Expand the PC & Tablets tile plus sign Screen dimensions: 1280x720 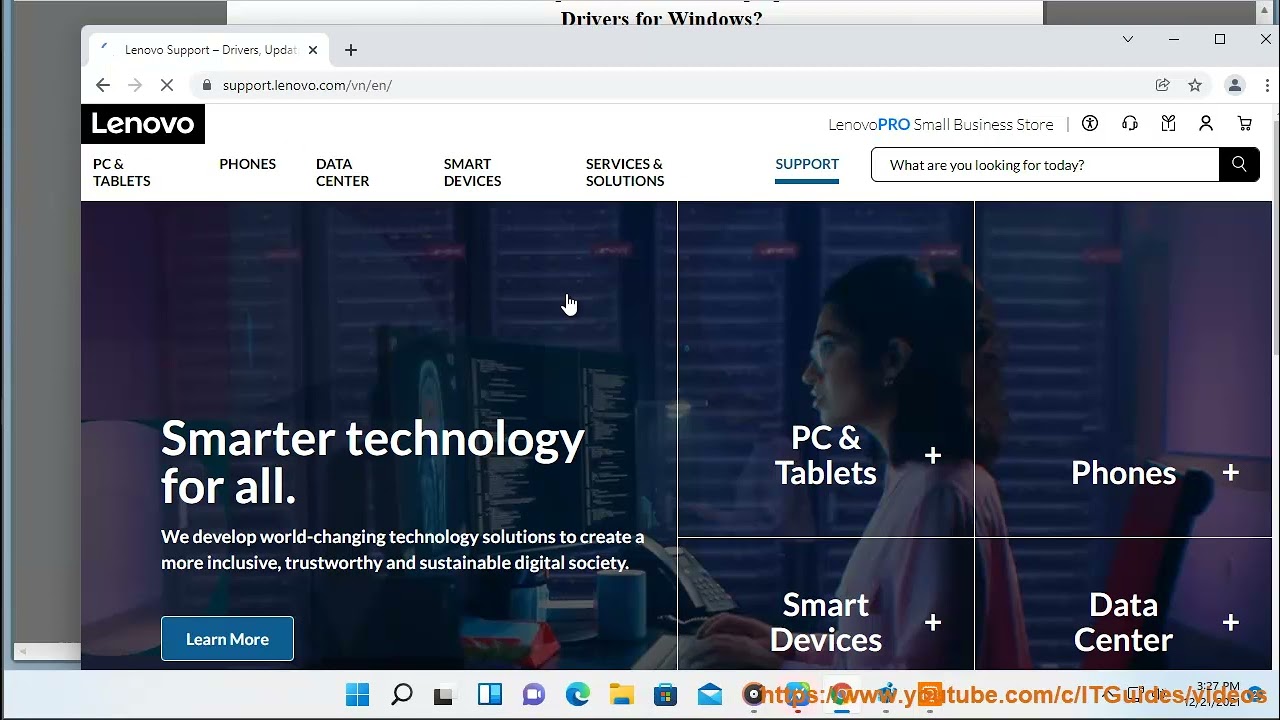pos(933,456)
